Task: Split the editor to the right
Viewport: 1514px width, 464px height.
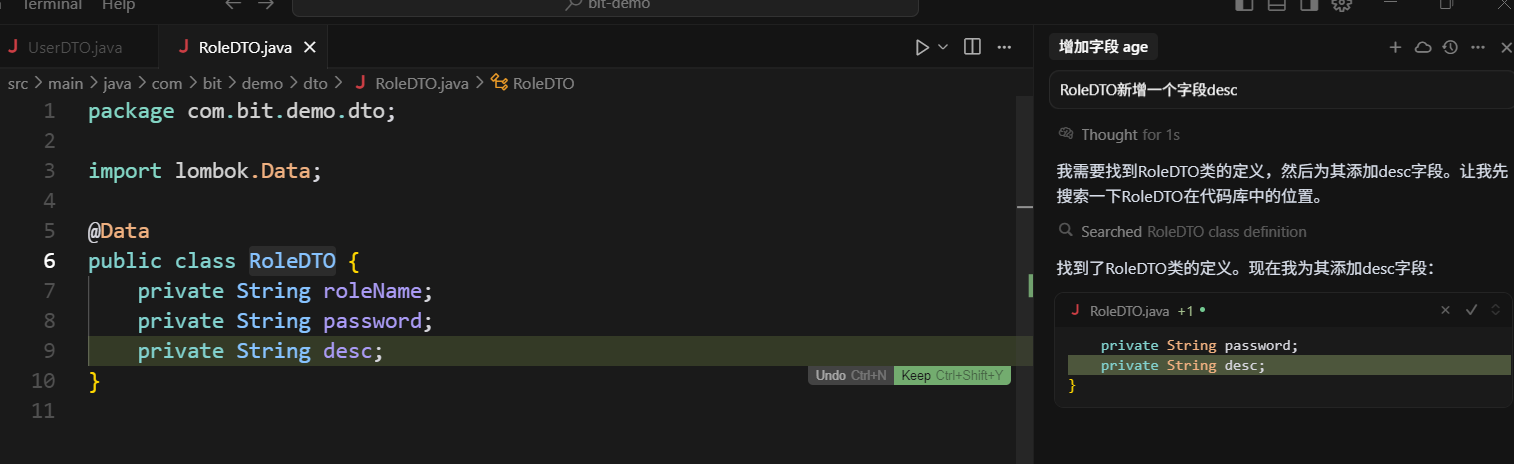Action: click(x=972, y=47)
